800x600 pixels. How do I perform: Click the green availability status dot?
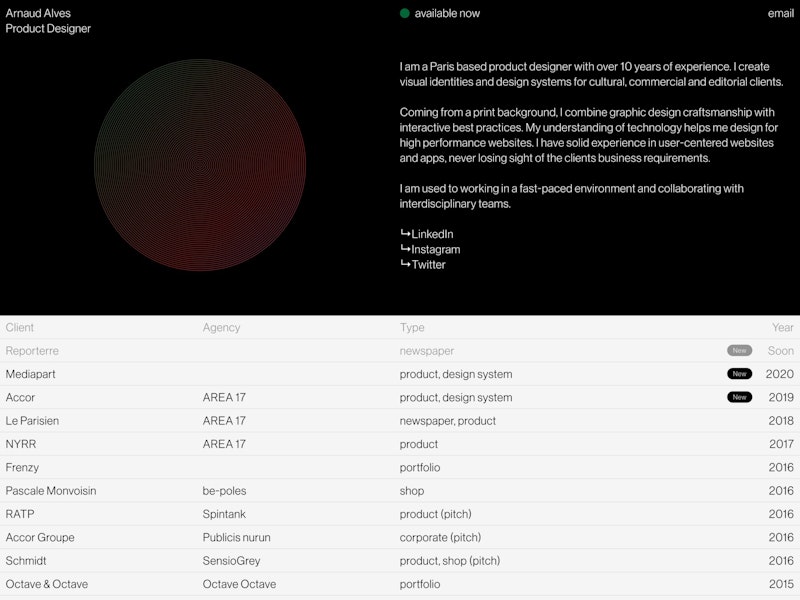(405, 13)
